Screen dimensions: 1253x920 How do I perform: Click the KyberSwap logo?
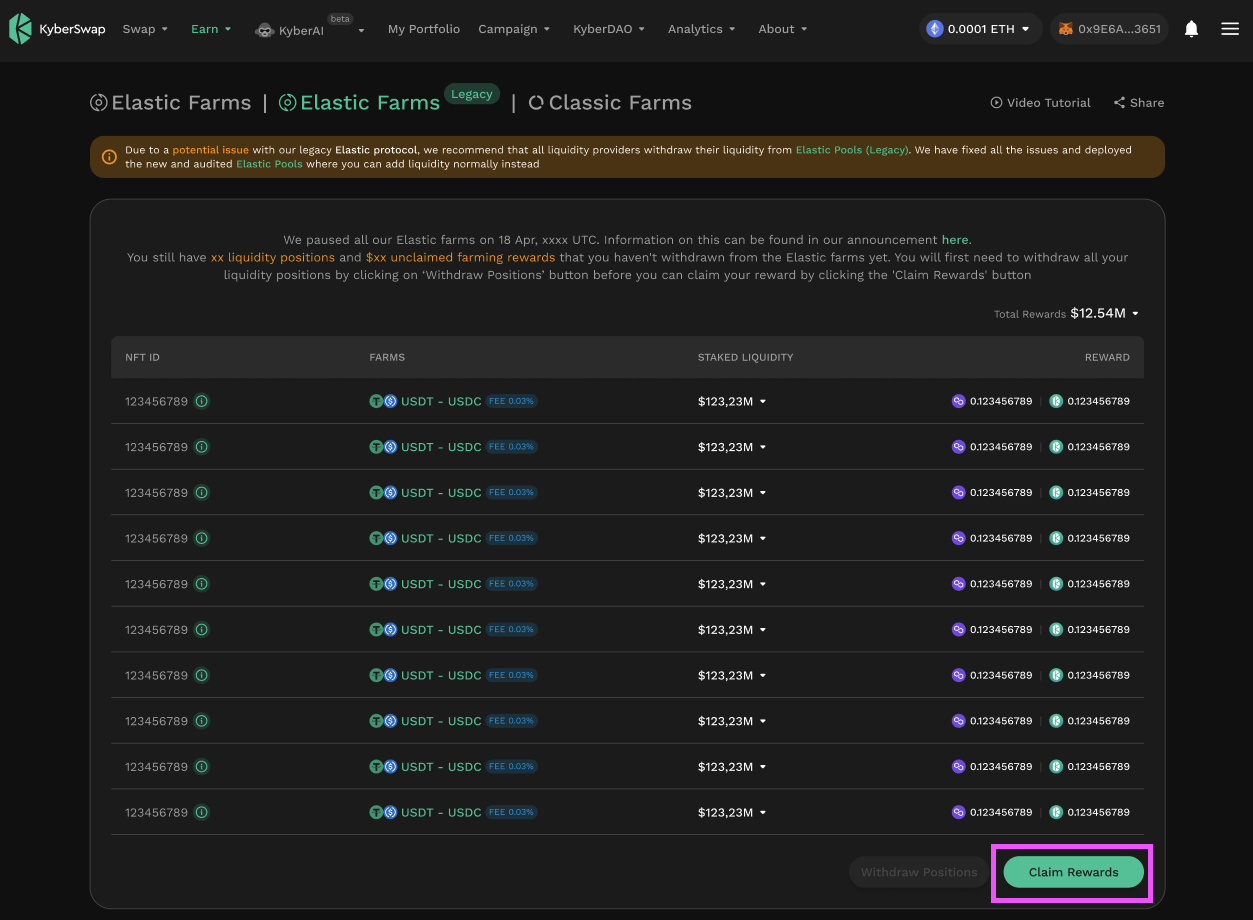pos(57,29)
